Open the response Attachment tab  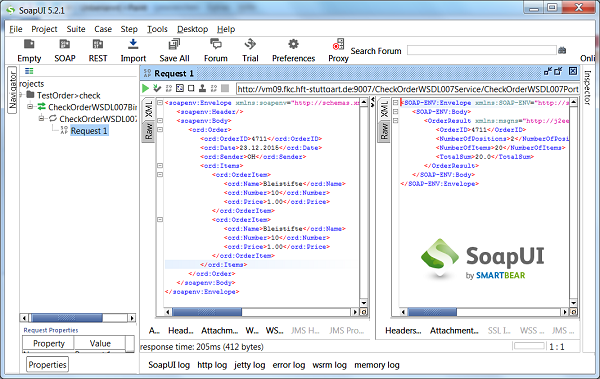pyautogui.click(x=454, y=330)
